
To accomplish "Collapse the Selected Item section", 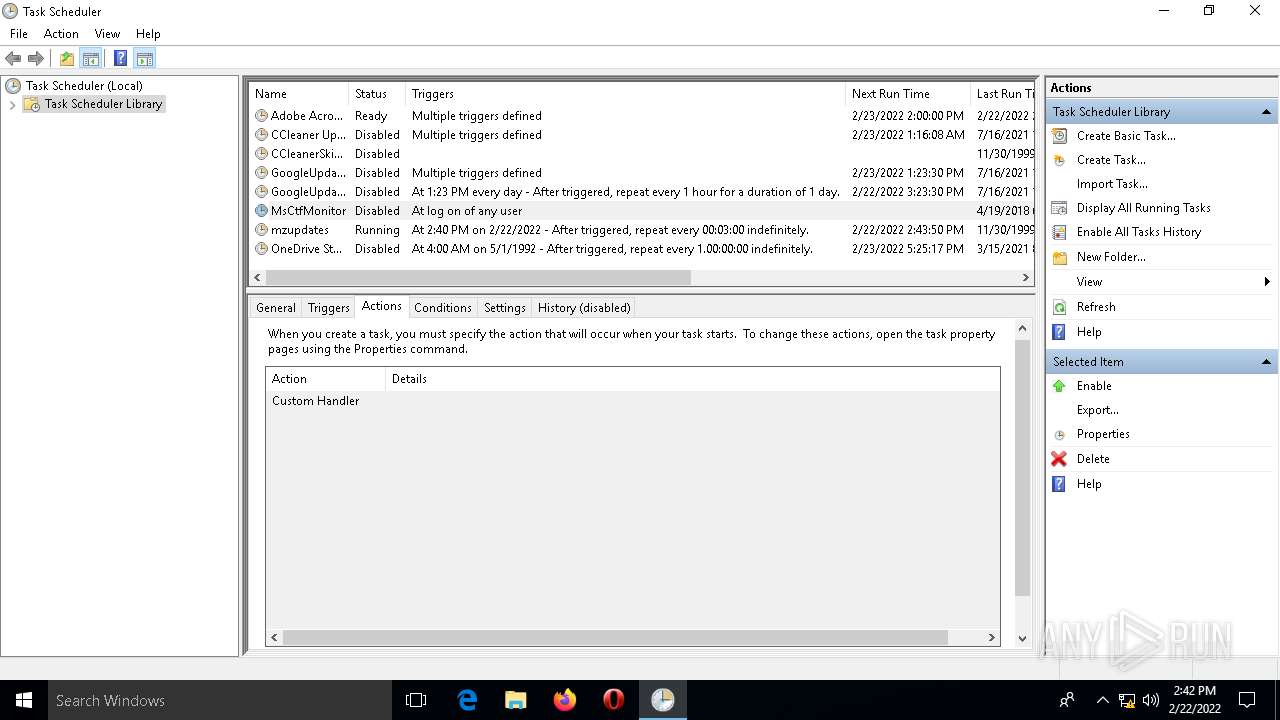I will click(1266, 362).
